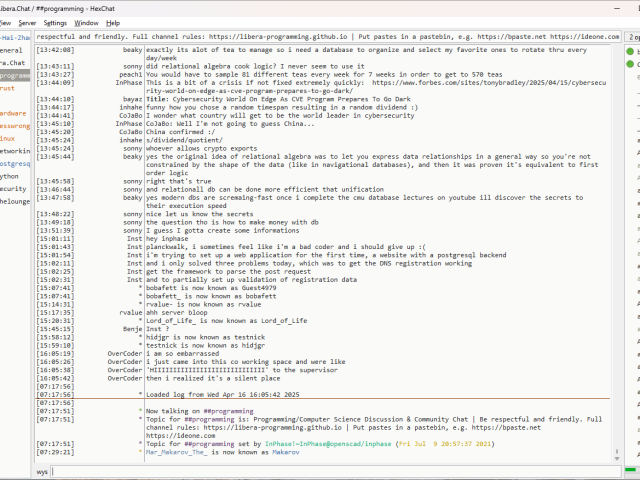Switch to the postgresql channel
Viewport: 640px width, 480px height.
(x=15, y=163)
